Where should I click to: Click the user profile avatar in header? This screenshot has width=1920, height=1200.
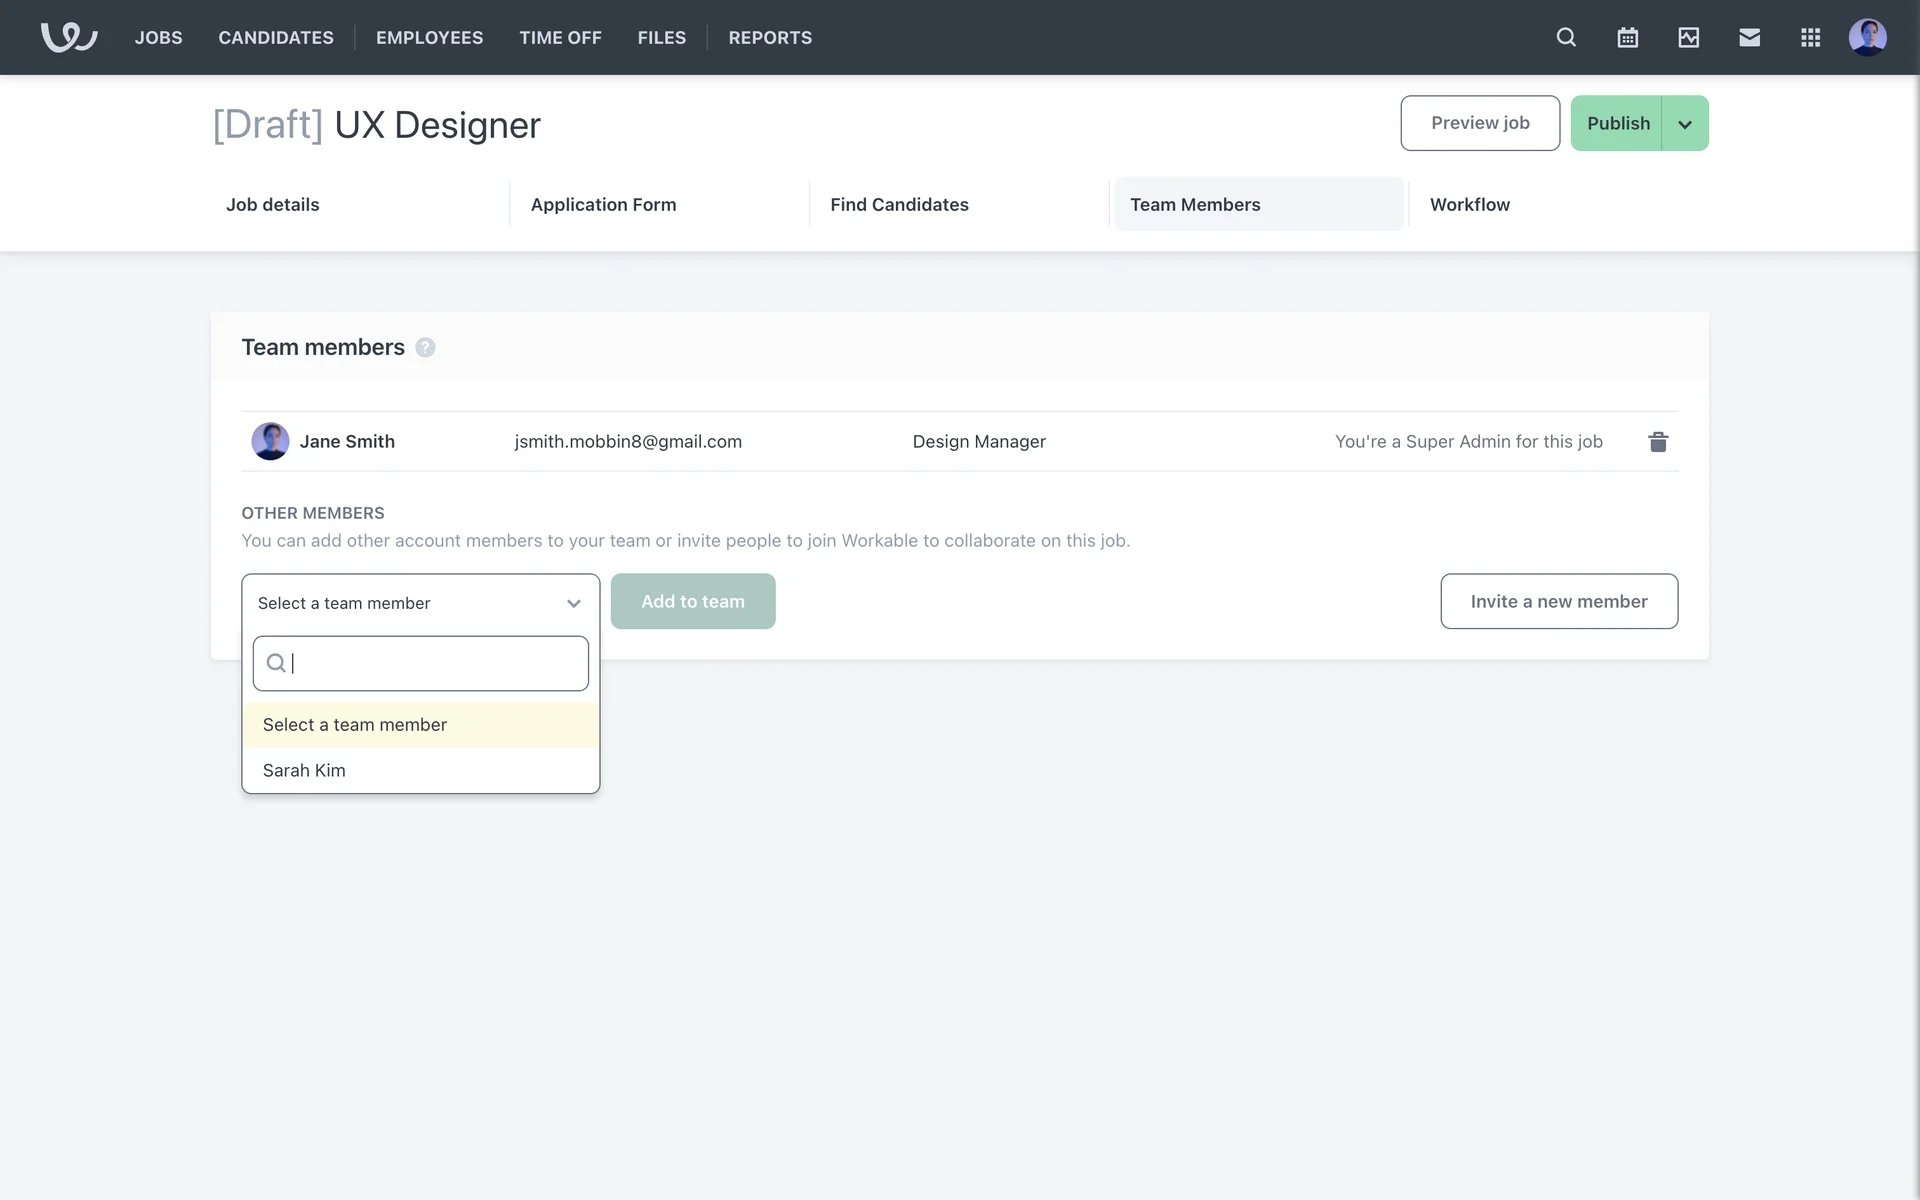[1867, 37]
